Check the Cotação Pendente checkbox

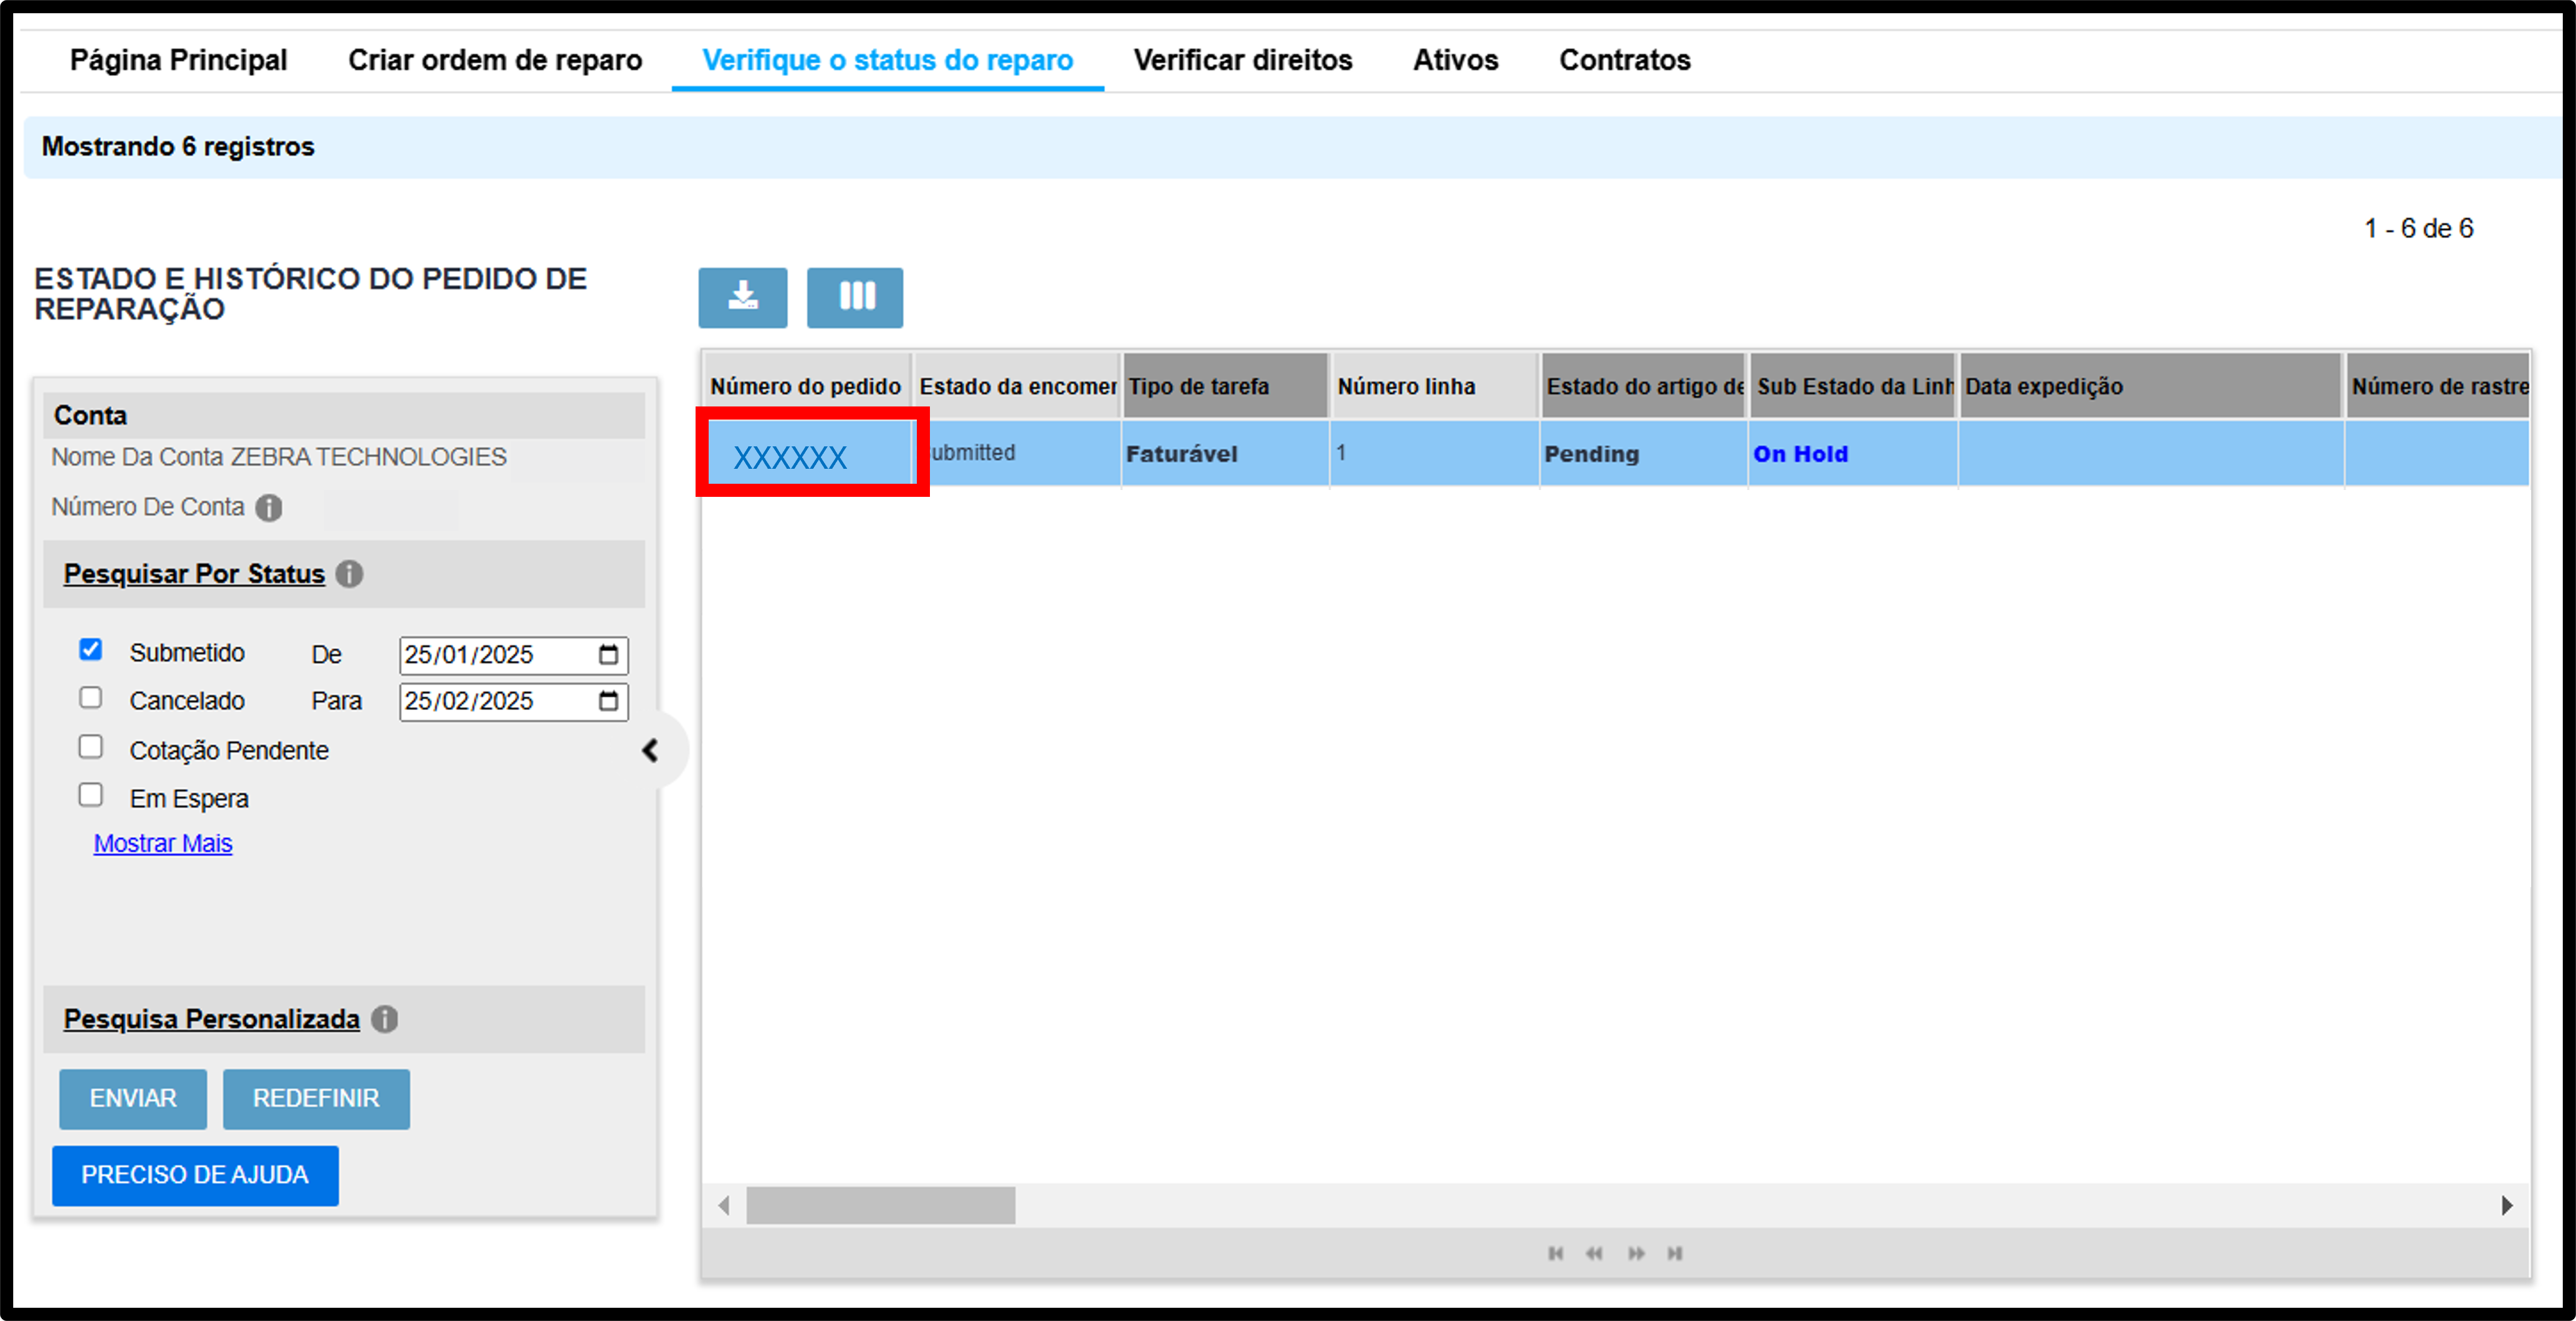click(91, 747)
